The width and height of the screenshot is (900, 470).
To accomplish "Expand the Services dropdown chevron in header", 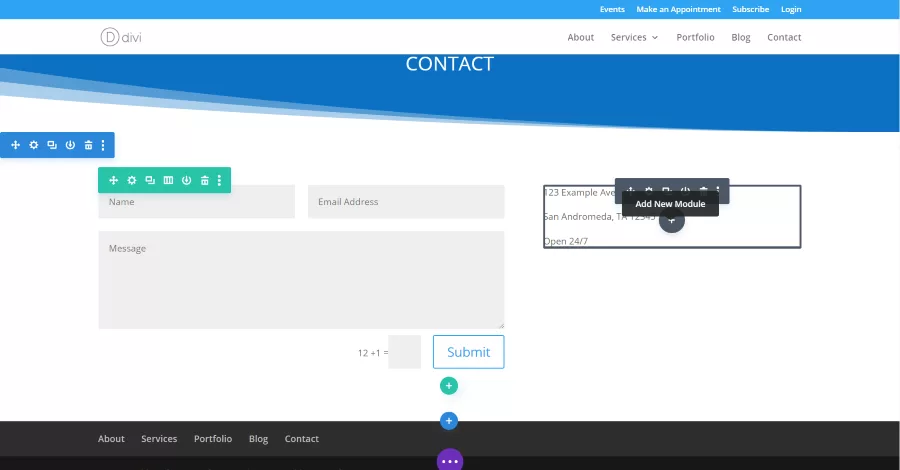I will click(655, 38).
